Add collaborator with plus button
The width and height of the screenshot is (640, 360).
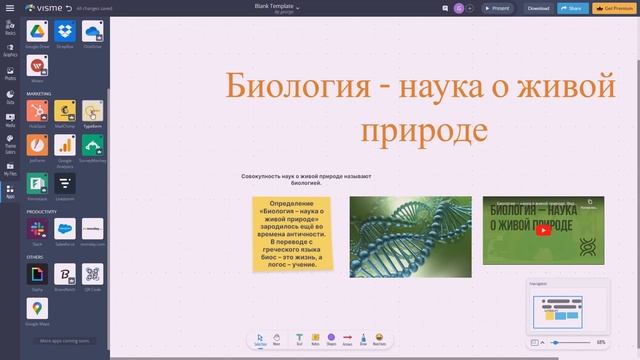coord(470,8)
